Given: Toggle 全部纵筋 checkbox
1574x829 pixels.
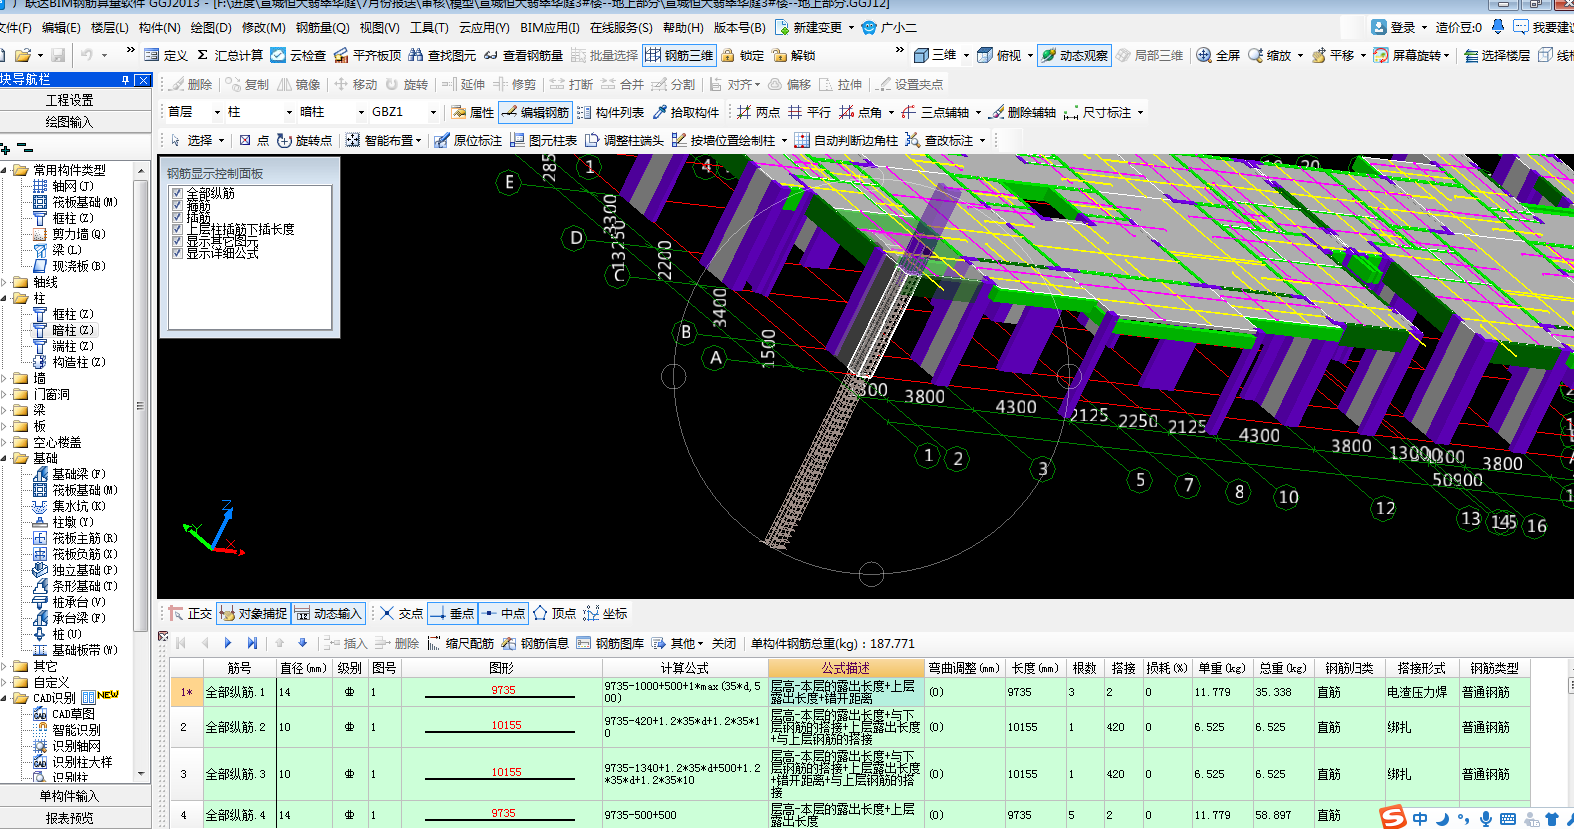Looking at the screenshot, I should (177, 193).
